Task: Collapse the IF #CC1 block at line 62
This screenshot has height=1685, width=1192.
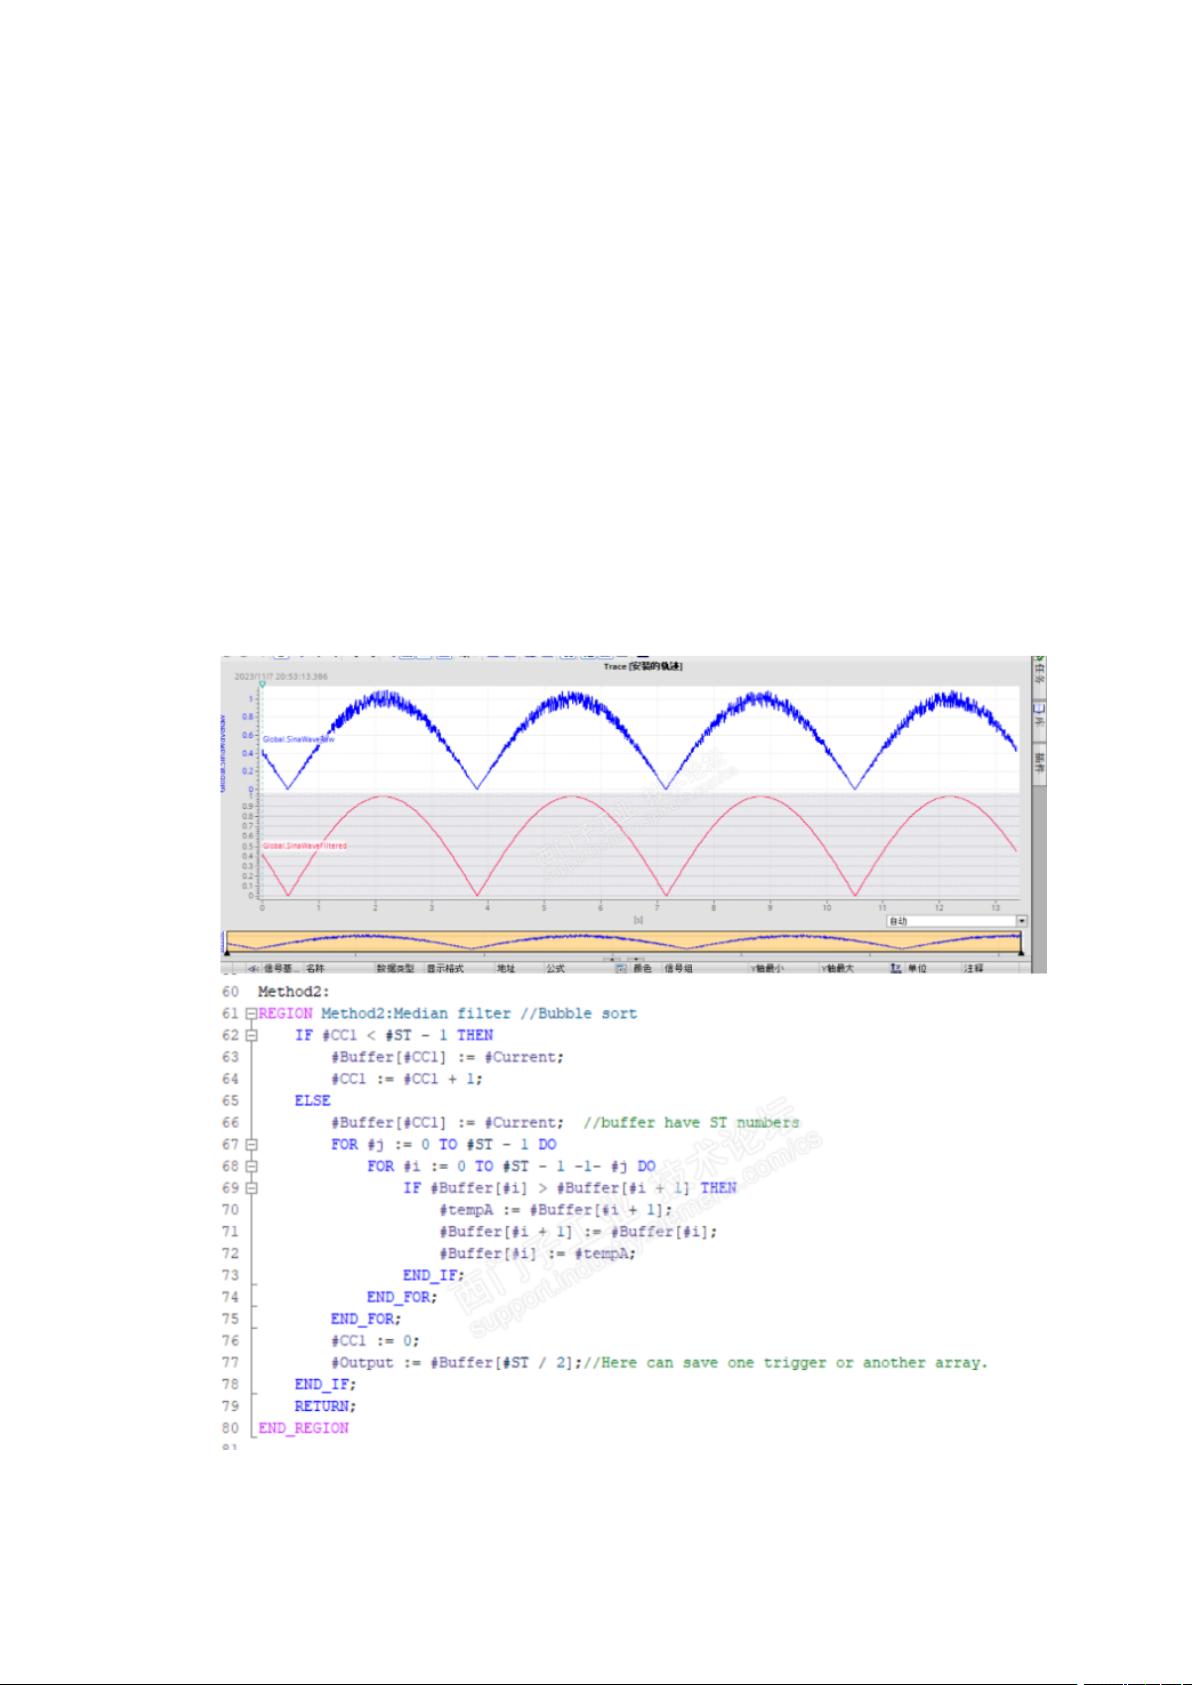Action: point(251,1036)
